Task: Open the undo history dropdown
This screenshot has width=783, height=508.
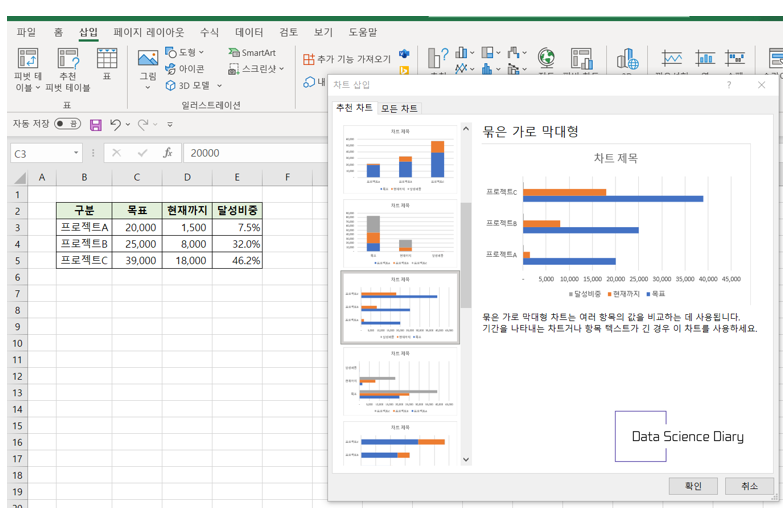Action: (x=128, y=124)
